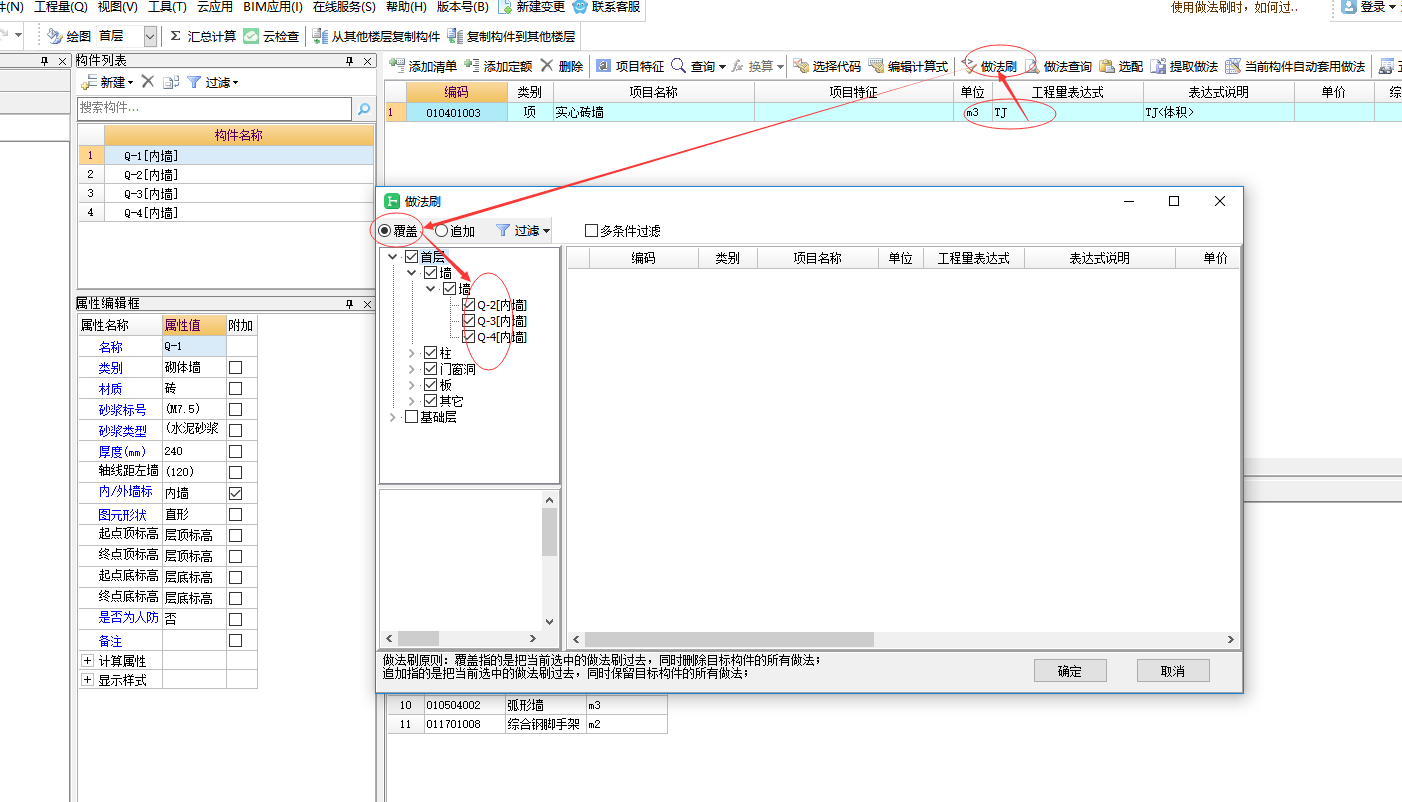Collapse the 首层 tree node
This screenshot has height=802, width=1402.
coord(392,257)
